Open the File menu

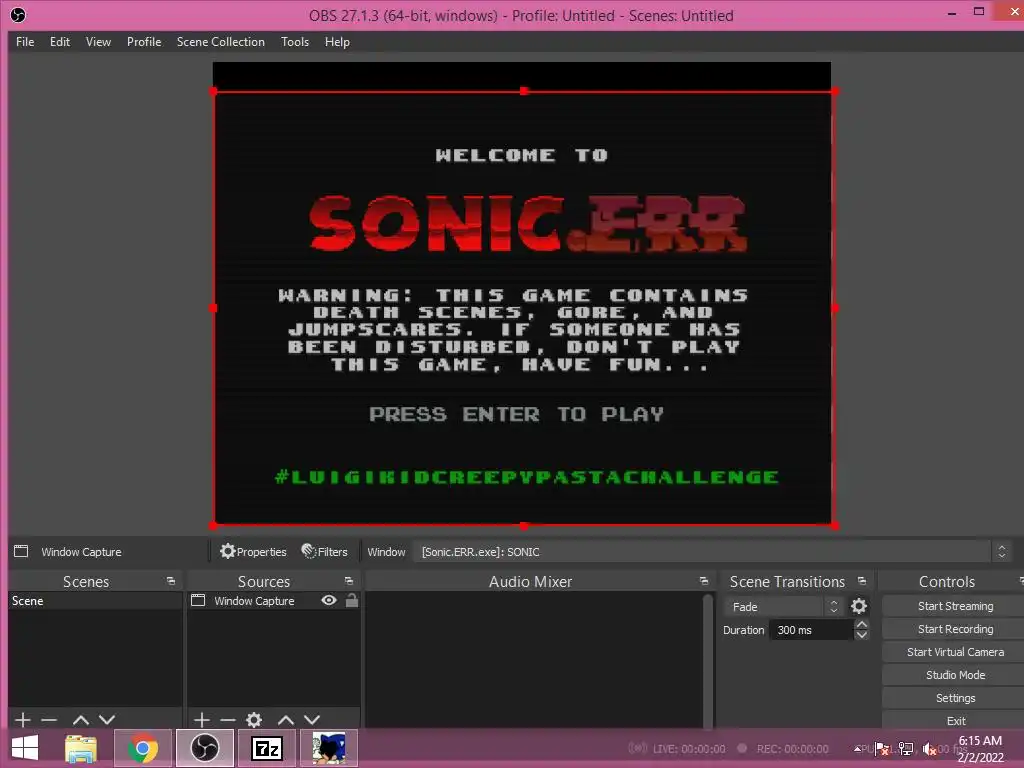click(x=25, y=42)
